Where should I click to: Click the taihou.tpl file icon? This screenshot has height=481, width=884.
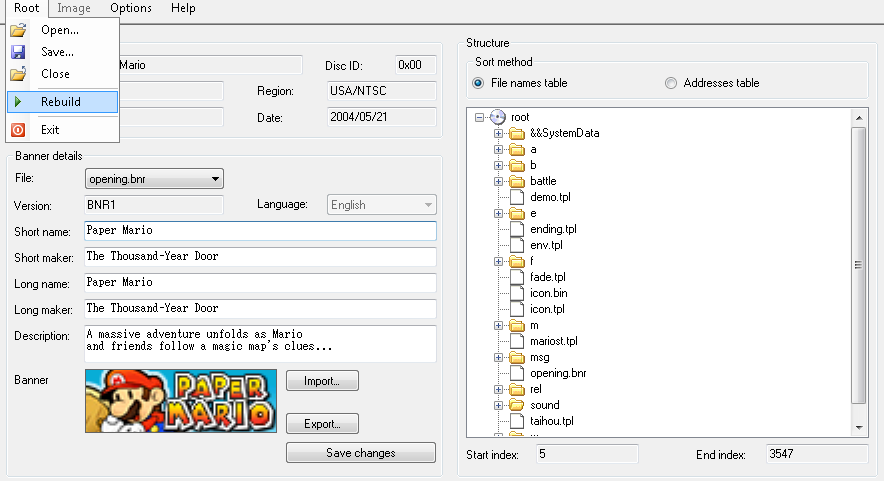point(517,421)
